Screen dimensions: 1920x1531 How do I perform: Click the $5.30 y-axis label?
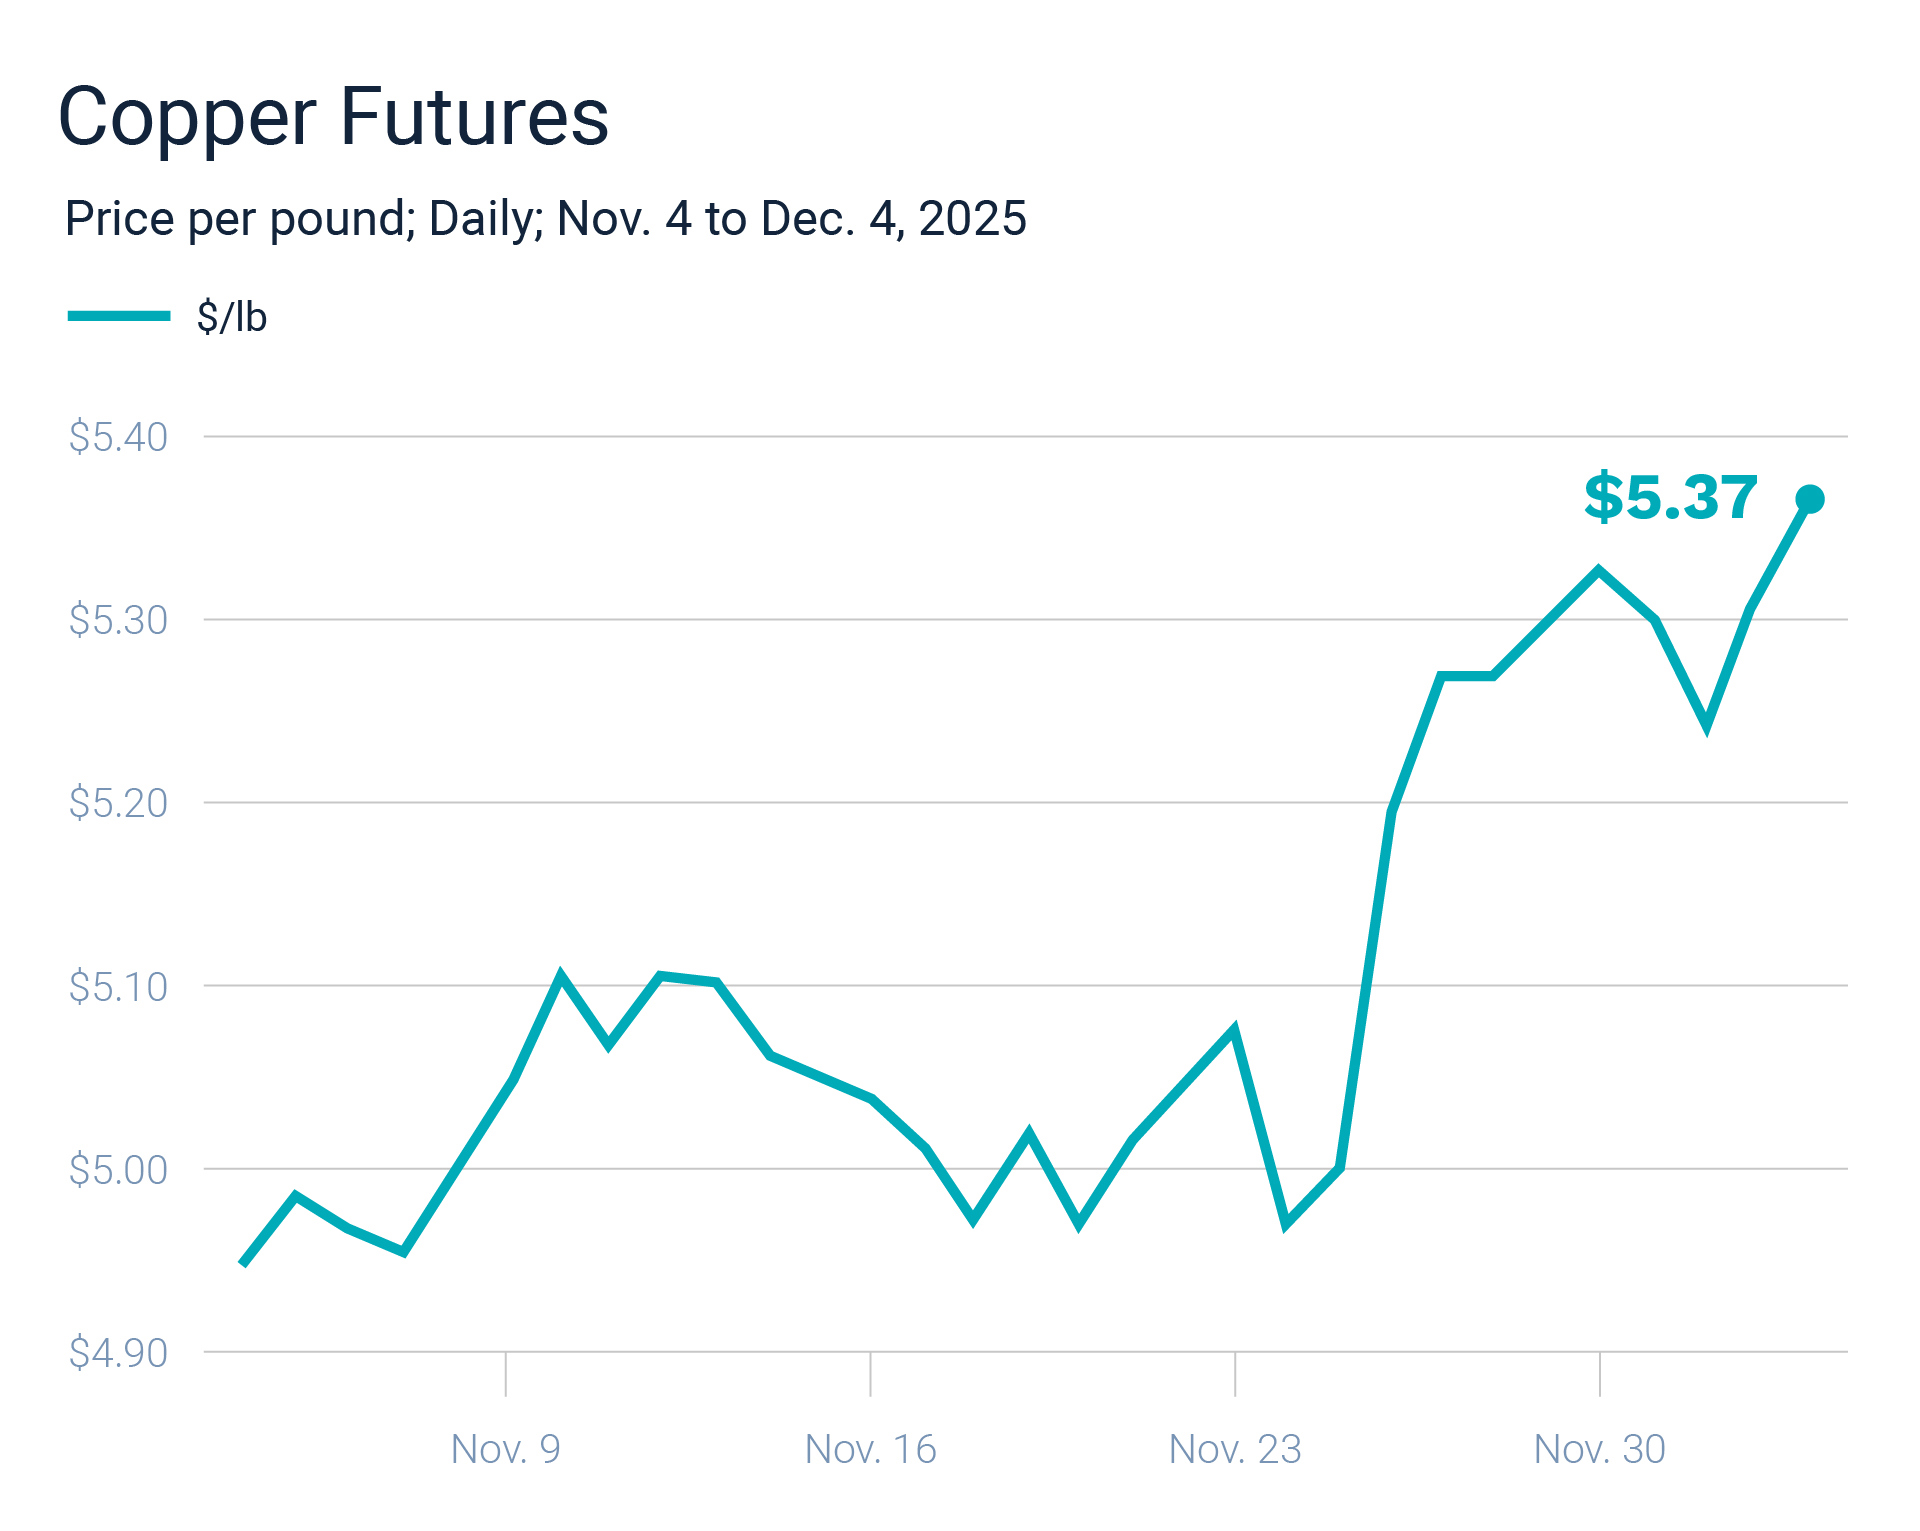tap(118, 620)
